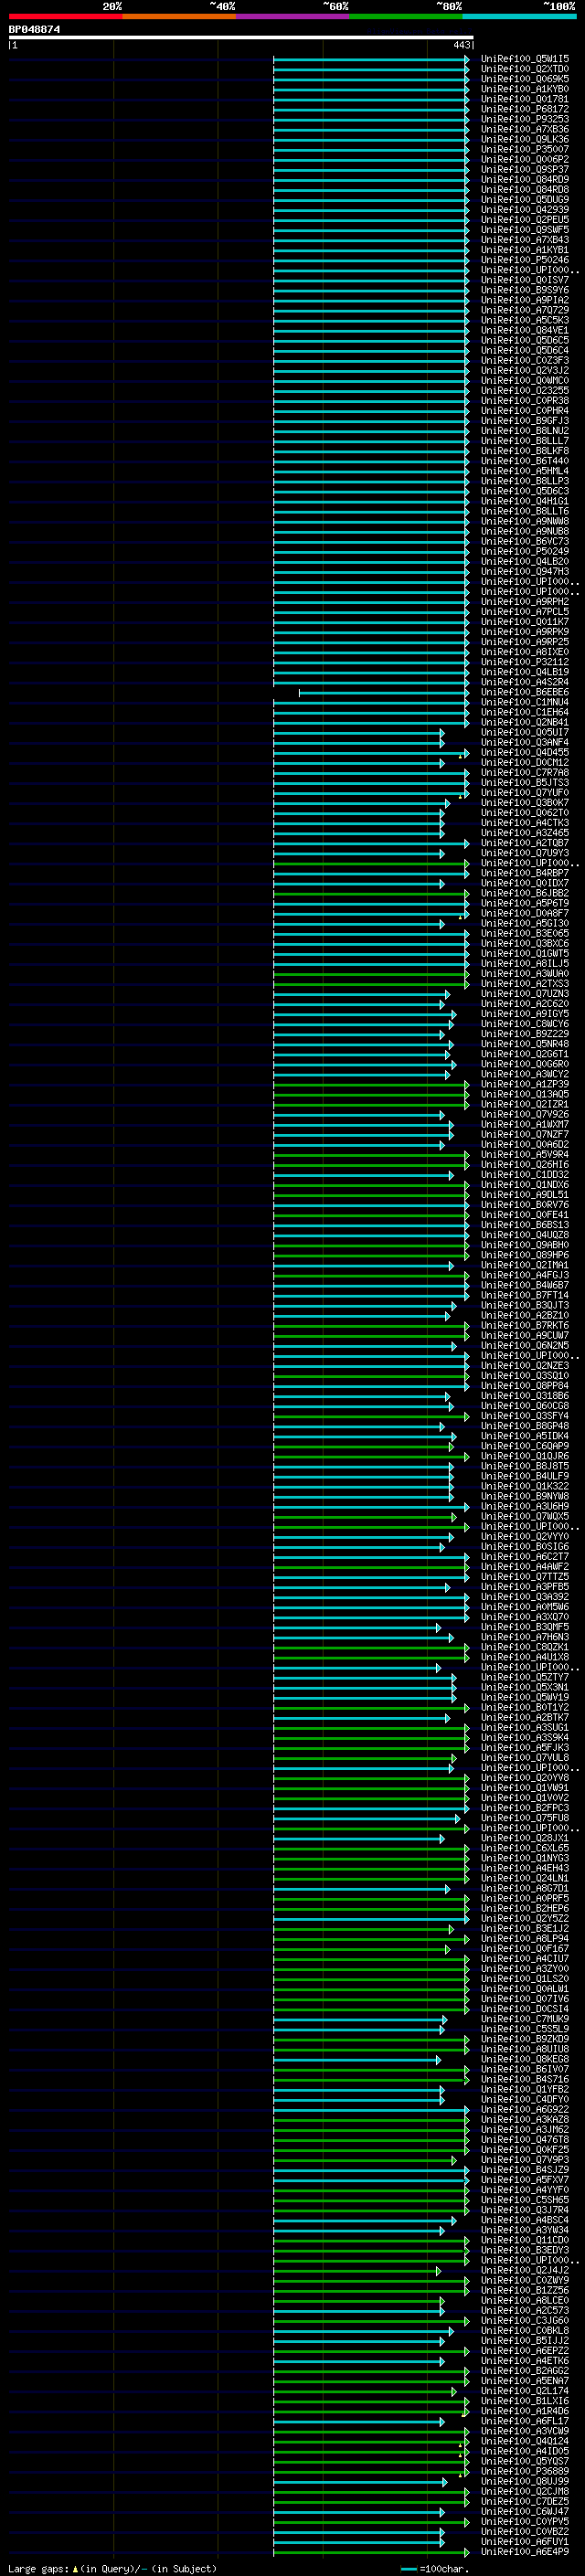Open hit UniRef100_Q3BXC6
585x2576 pixels.
[525, 944]
